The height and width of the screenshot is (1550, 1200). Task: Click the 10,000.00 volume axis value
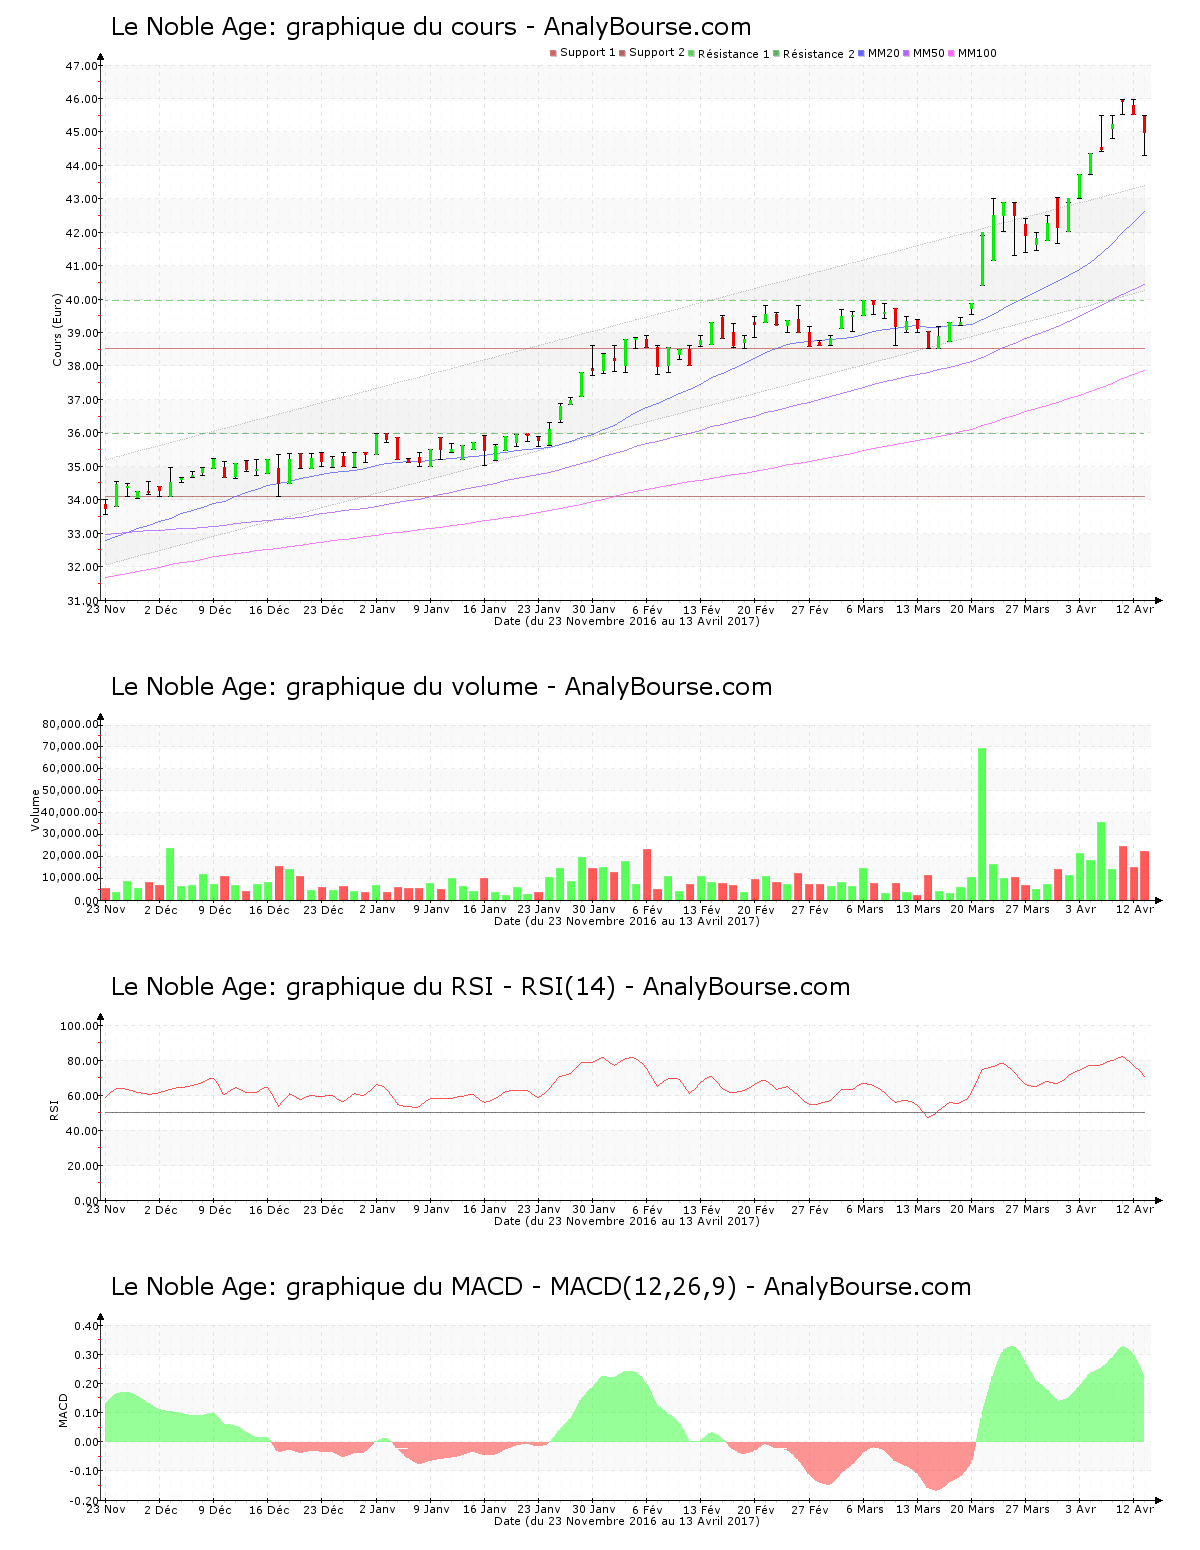point(70,878)
